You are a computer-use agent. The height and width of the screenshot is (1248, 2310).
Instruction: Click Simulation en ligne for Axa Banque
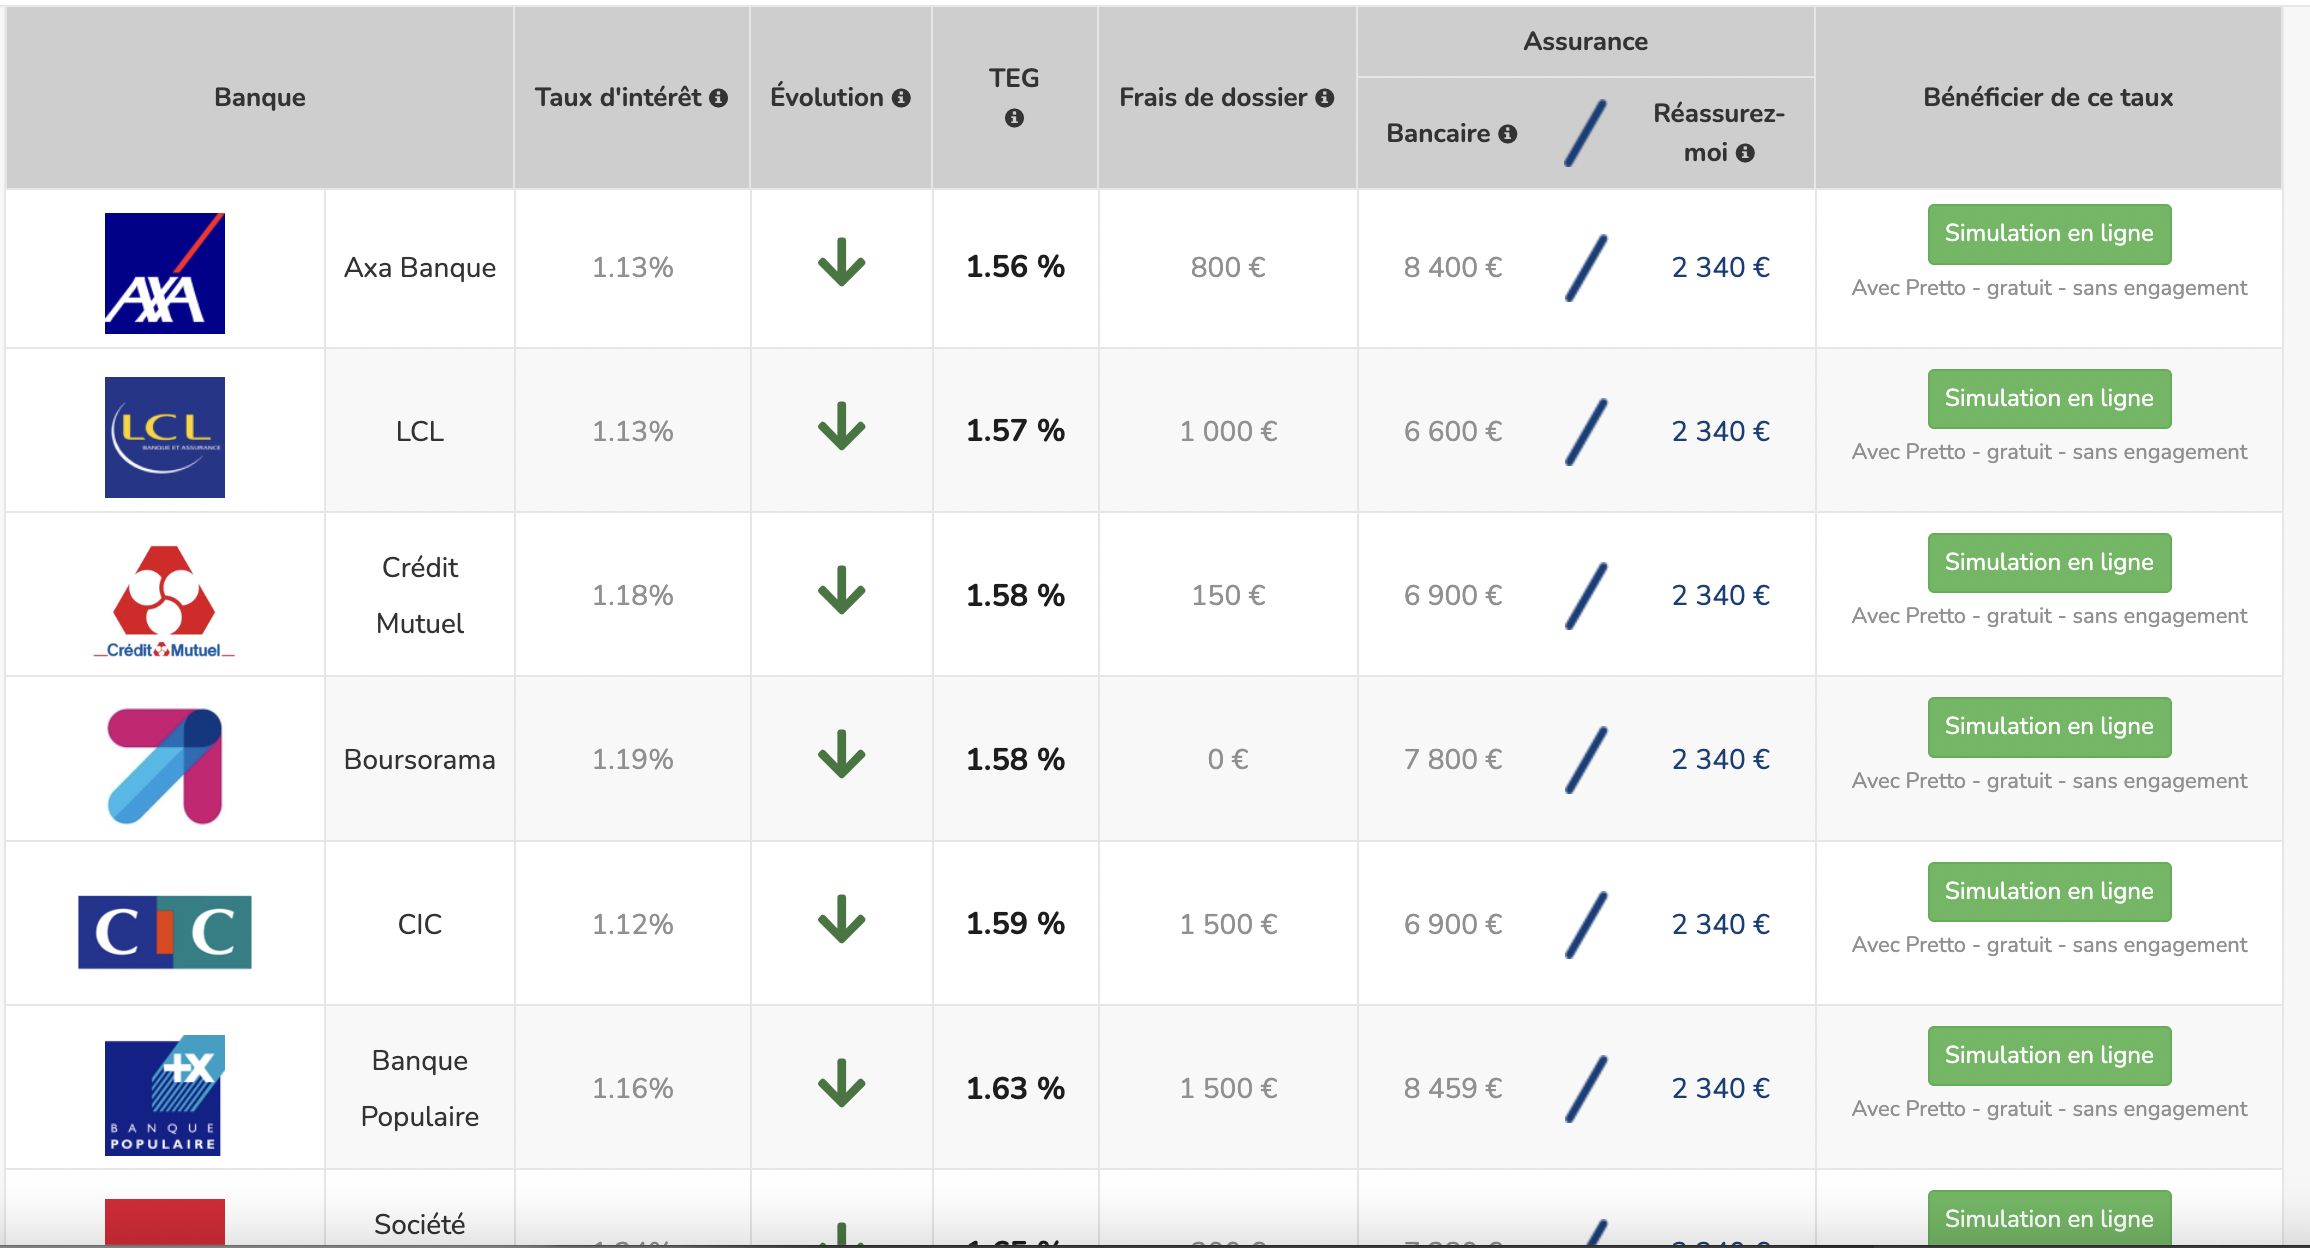[2048, 234]
